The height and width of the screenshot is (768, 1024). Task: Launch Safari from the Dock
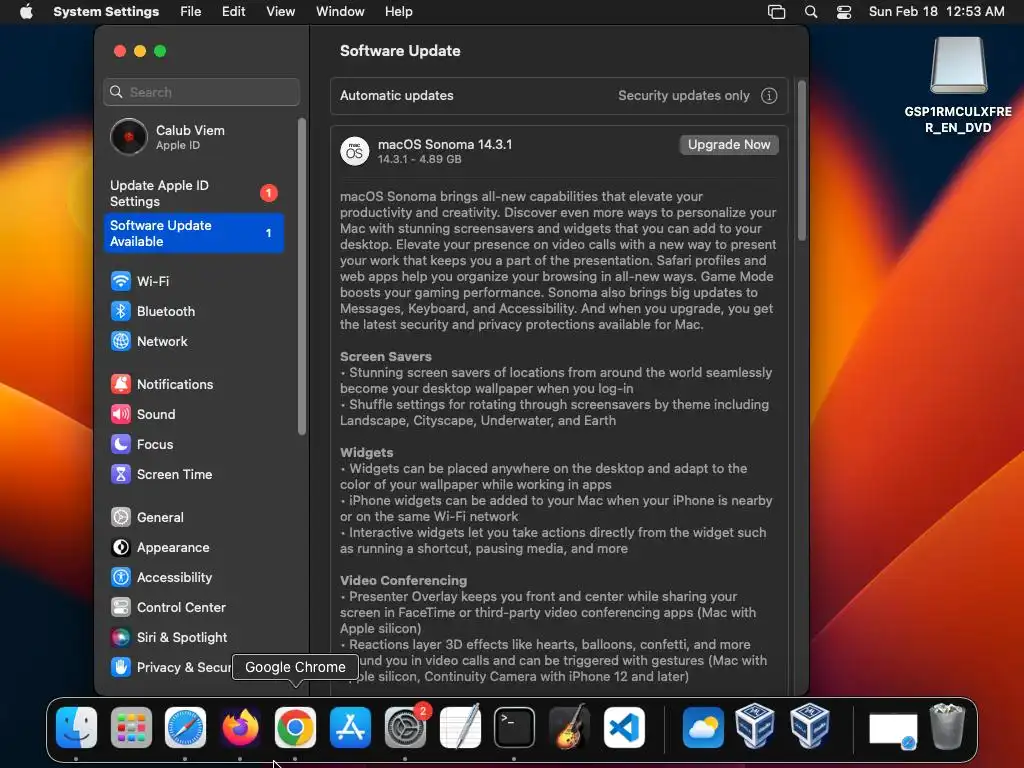click(185, 728)
